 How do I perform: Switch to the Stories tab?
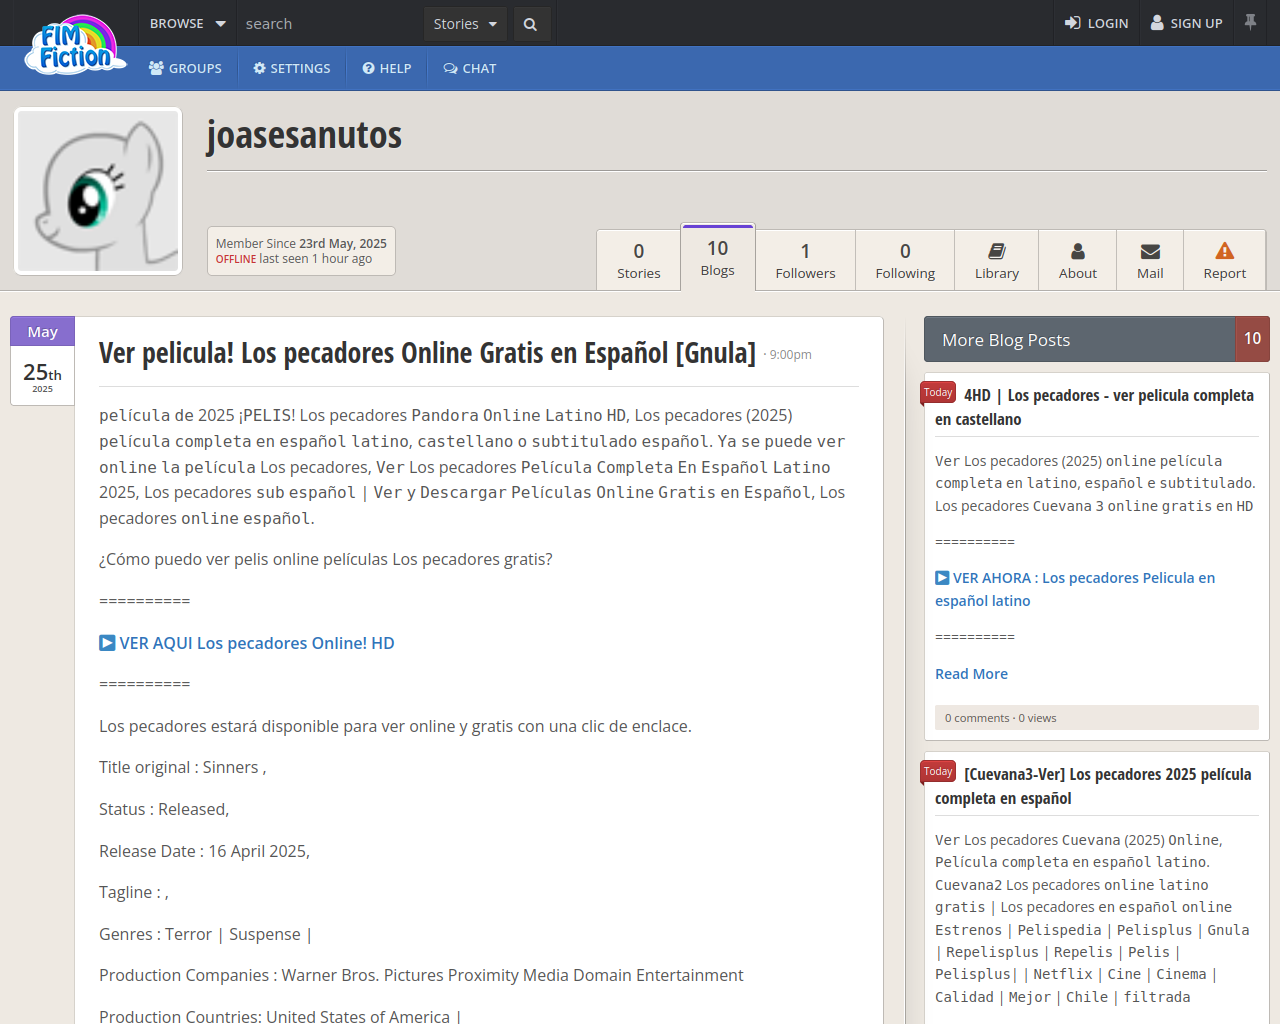tap(639, 260)
